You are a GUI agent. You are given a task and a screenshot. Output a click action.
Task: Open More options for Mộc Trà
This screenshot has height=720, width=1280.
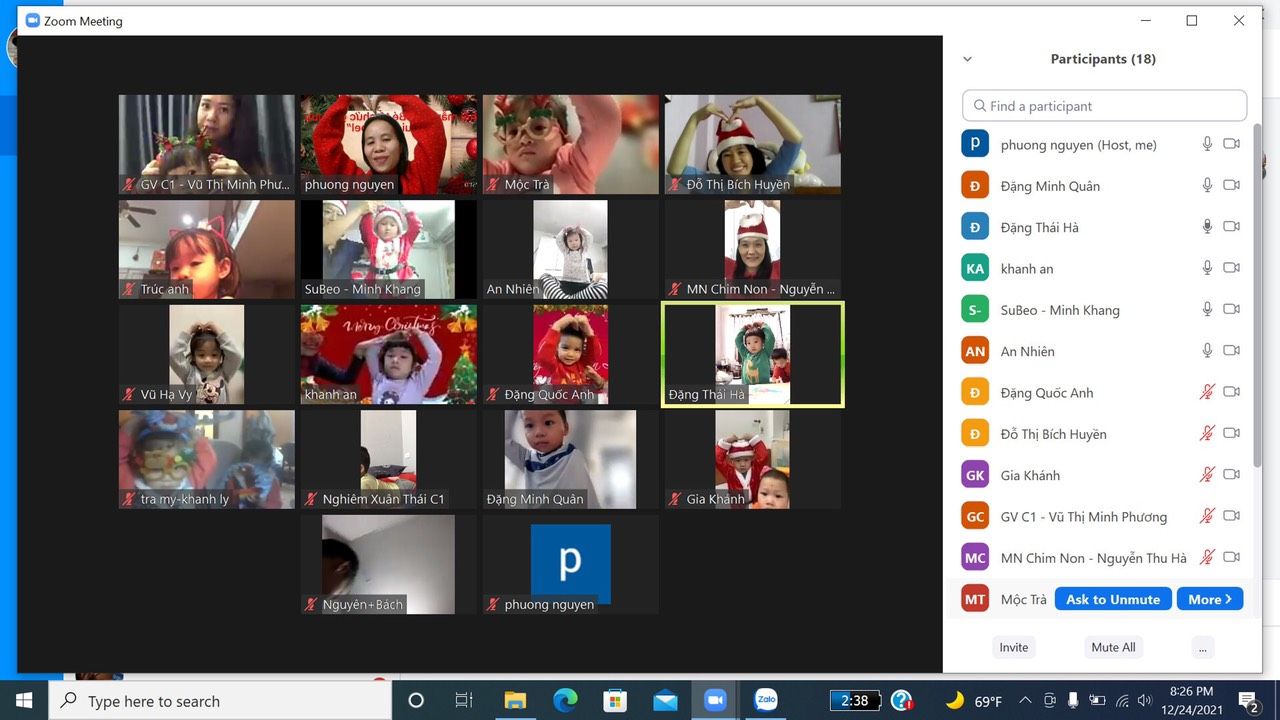[x=1209, y=599]
